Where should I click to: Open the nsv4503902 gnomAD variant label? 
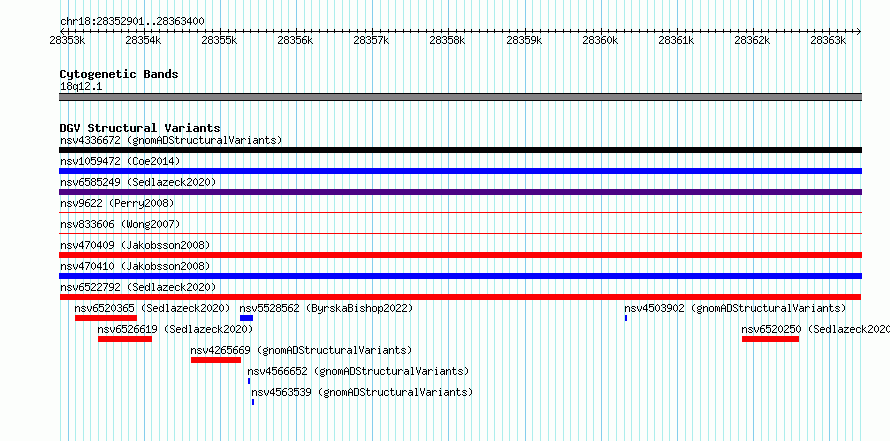(736, 308)
